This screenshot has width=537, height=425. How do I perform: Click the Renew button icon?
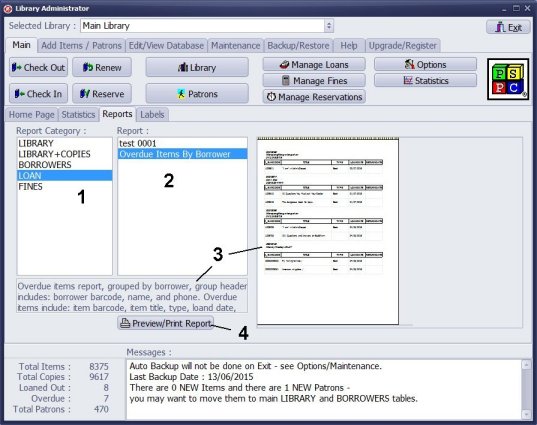coord(88,67)
